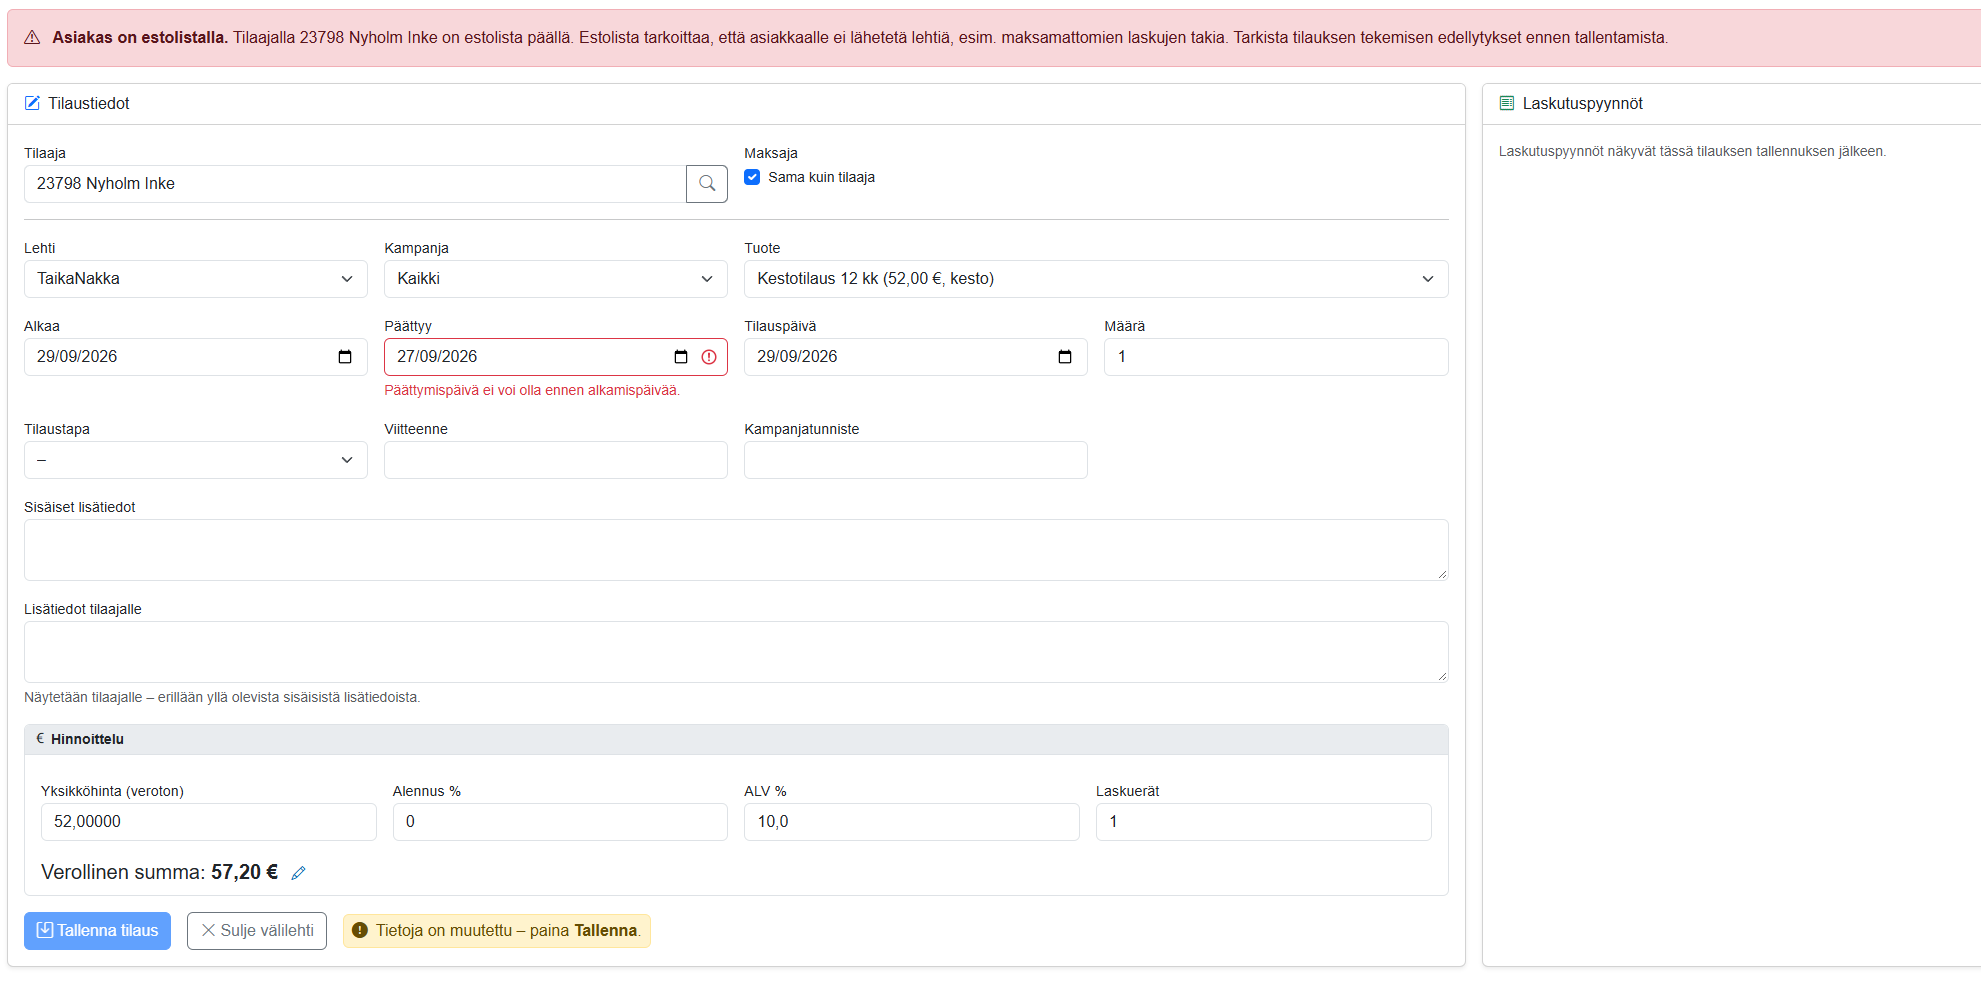Screen dimensions: 1981x993
Task: Click into Lisätiedot tilaajalle text area
Action: 736,652
